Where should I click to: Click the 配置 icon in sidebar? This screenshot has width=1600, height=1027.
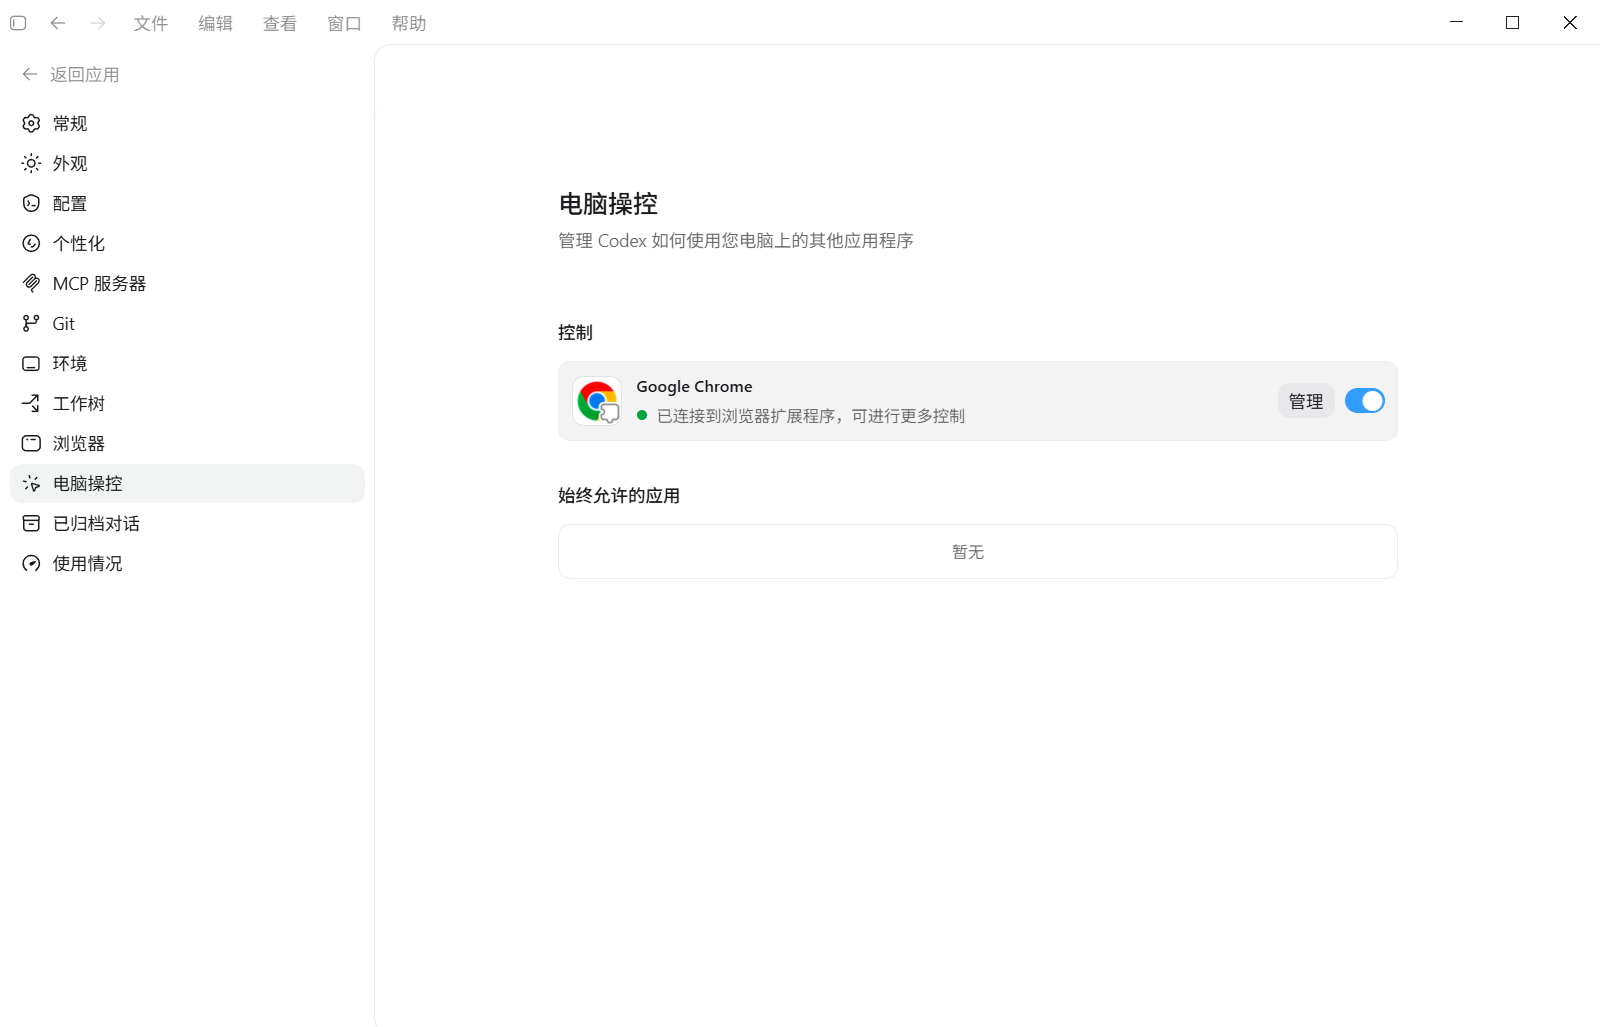[32, 203]
